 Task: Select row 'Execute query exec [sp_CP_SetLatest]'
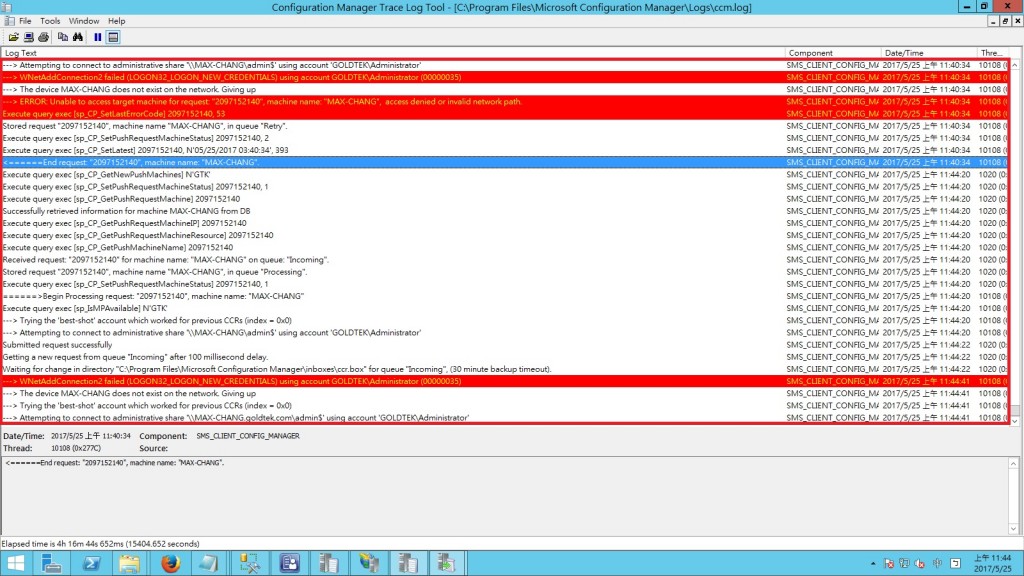point(505,150)
